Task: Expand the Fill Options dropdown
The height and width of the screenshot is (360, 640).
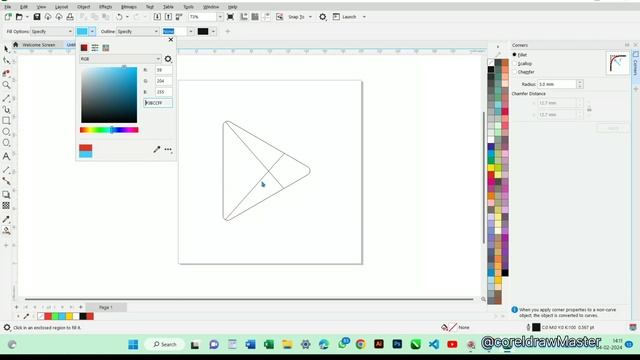Action: pos(70,31)
